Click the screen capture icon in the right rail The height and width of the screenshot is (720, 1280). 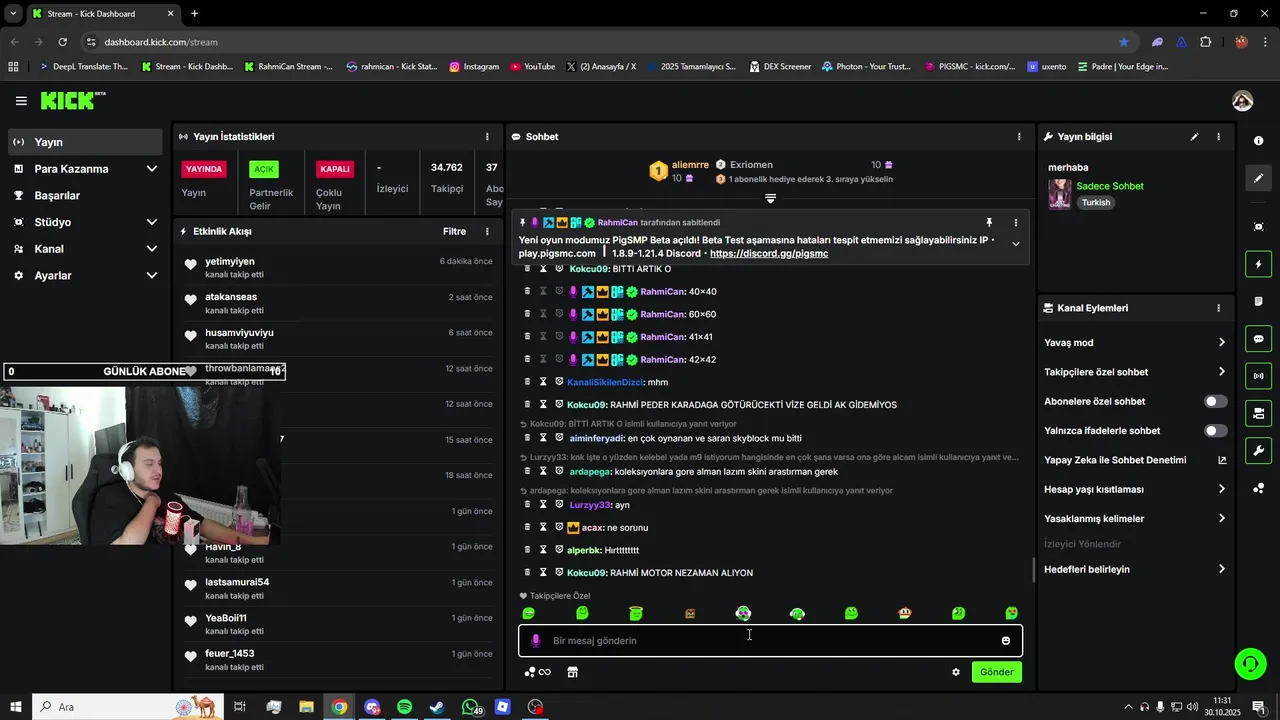(1258, 227)
